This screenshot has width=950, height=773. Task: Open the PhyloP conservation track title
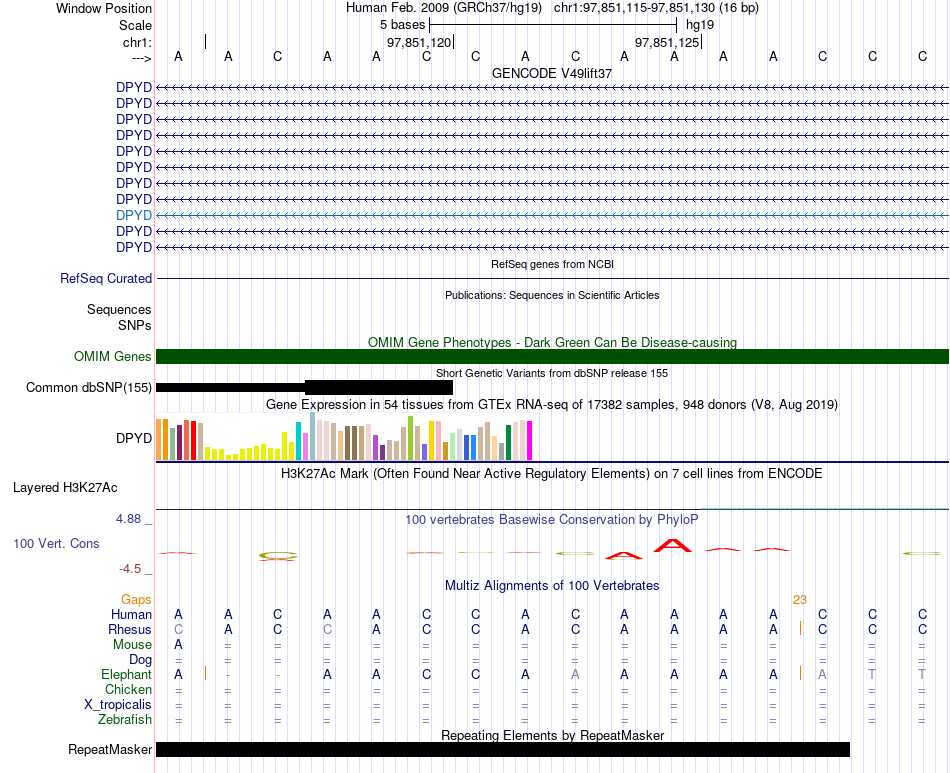(552, 519)
